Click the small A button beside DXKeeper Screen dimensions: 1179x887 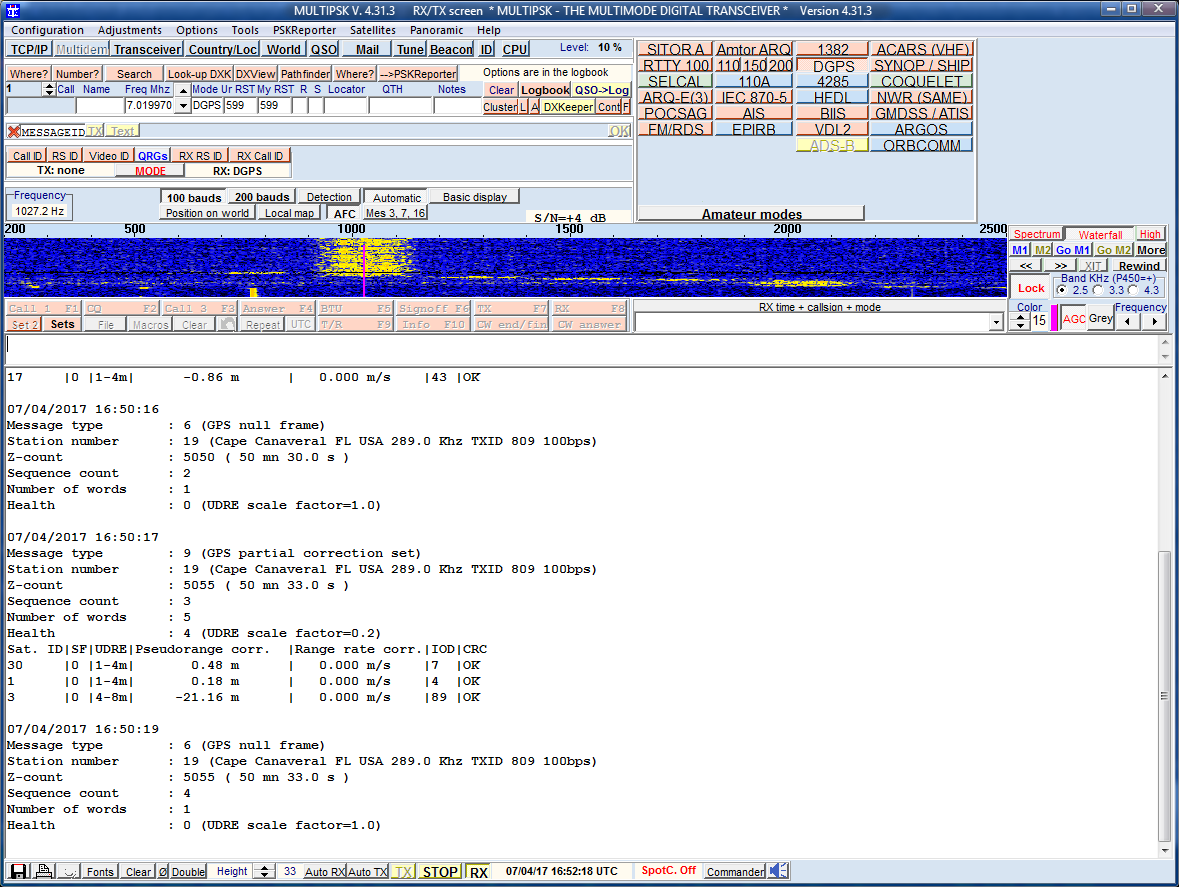click(535, 107)
